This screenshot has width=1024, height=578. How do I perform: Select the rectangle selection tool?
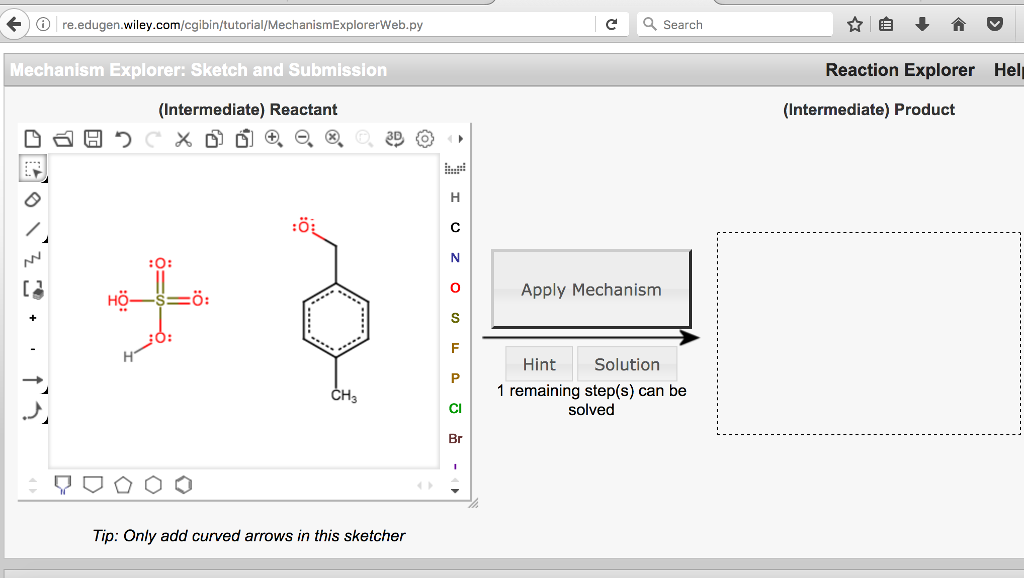click(x=33, y=170)
